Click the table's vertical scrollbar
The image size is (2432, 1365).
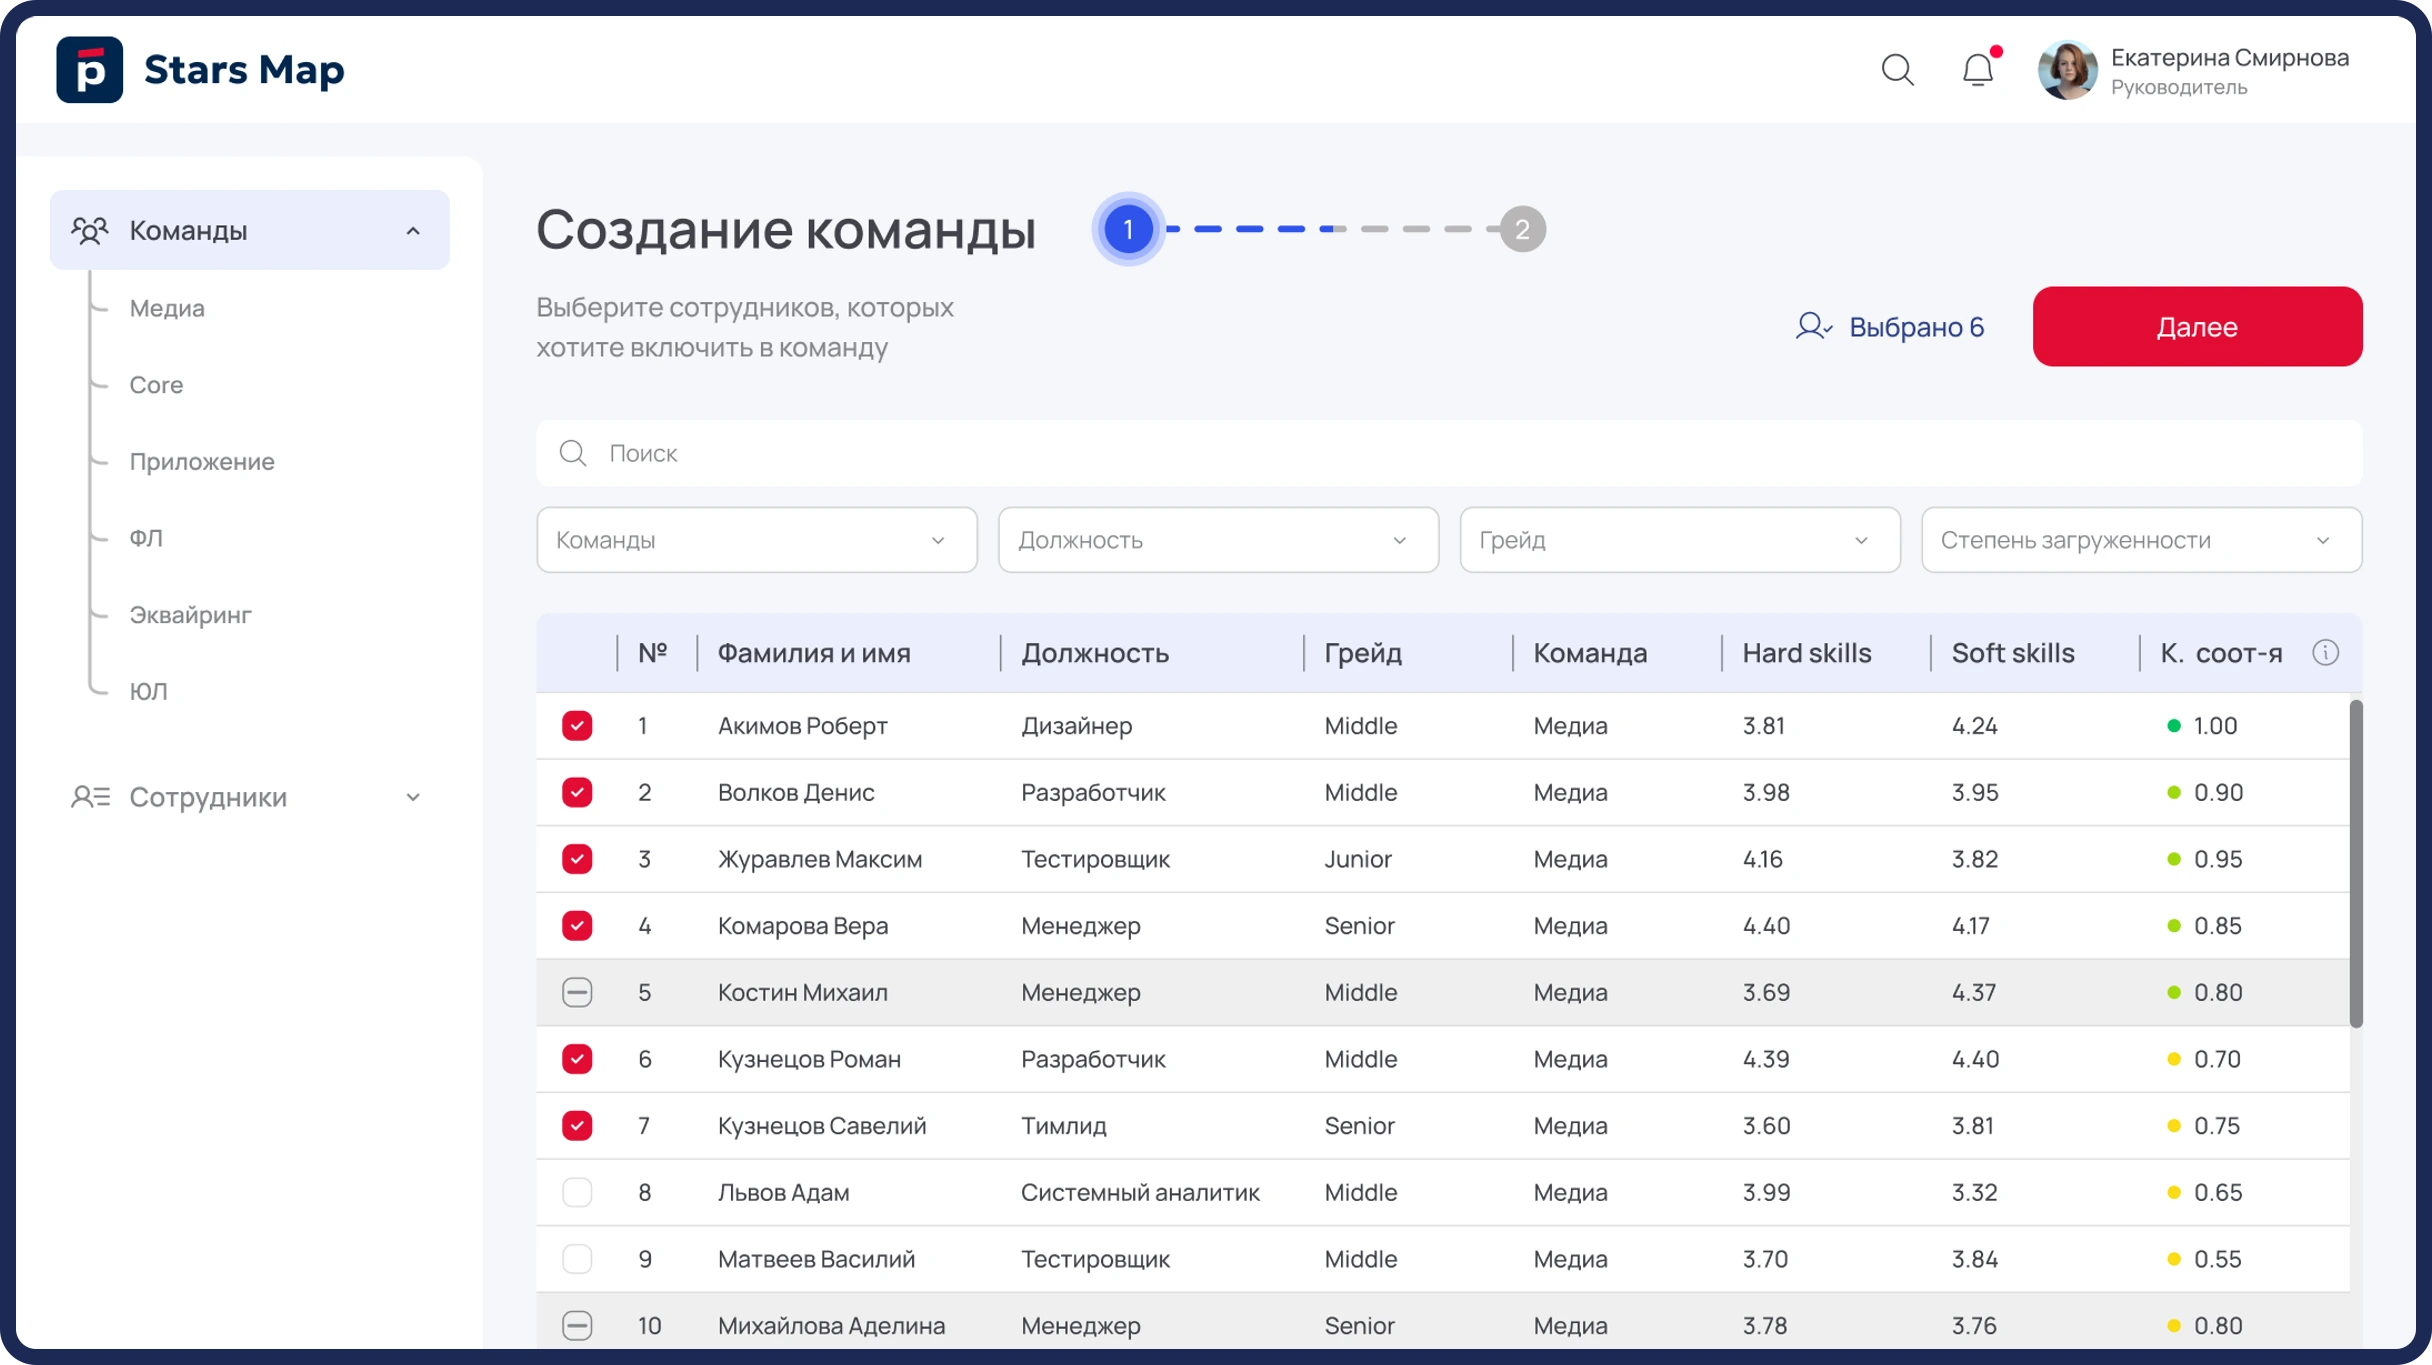click(2356, 864)
